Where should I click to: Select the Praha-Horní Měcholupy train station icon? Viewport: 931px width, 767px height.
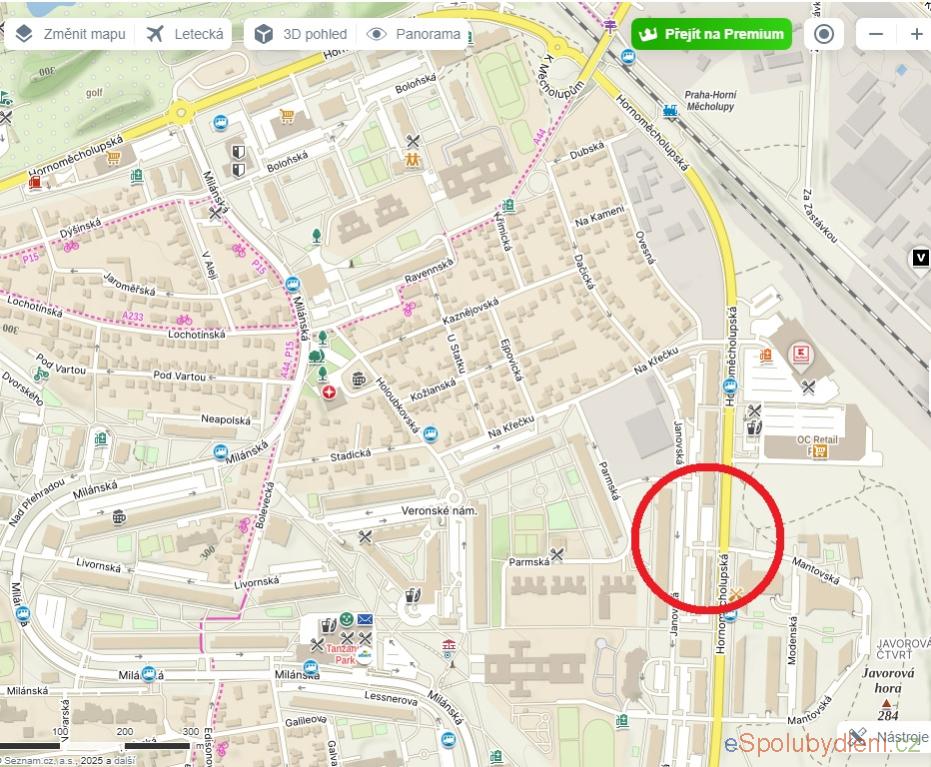(670, 111)
